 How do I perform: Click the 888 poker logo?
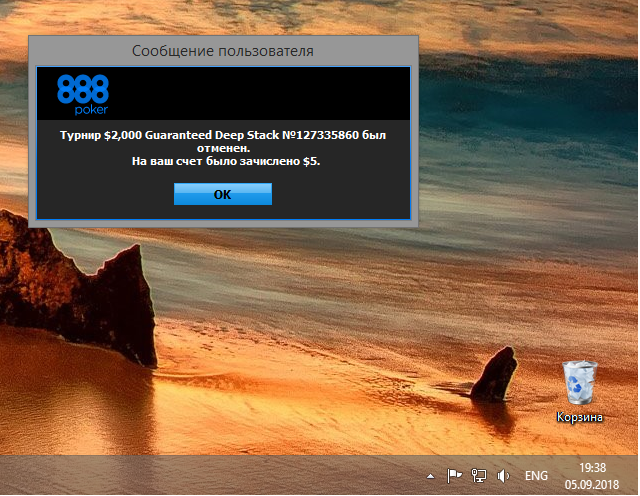point(83,94)
